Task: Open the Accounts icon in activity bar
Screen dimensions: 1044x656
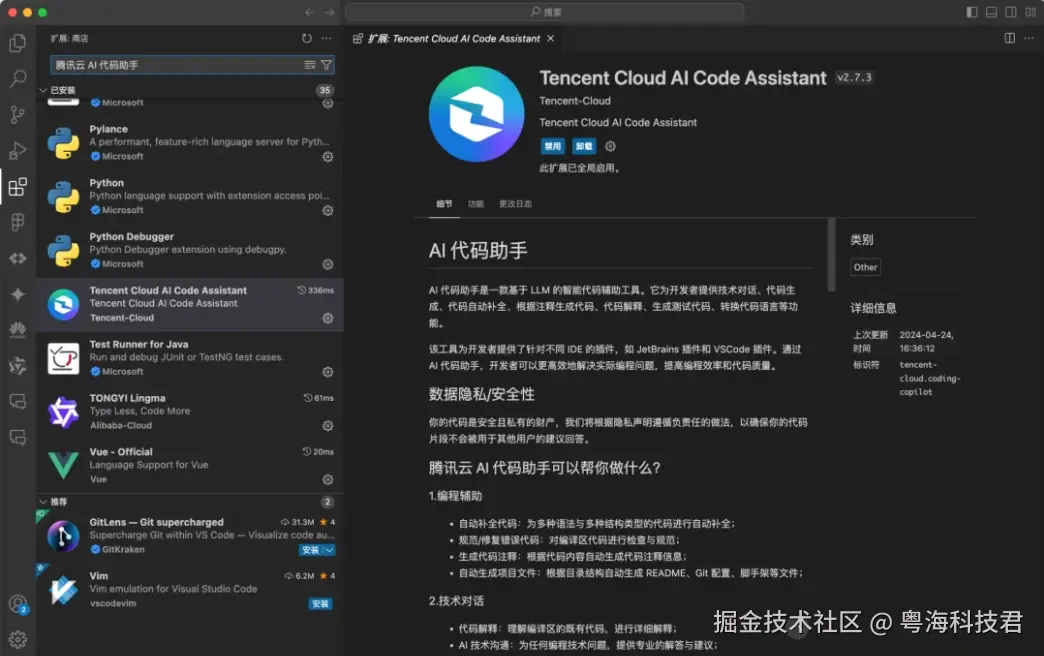Action: click(18, 604)
